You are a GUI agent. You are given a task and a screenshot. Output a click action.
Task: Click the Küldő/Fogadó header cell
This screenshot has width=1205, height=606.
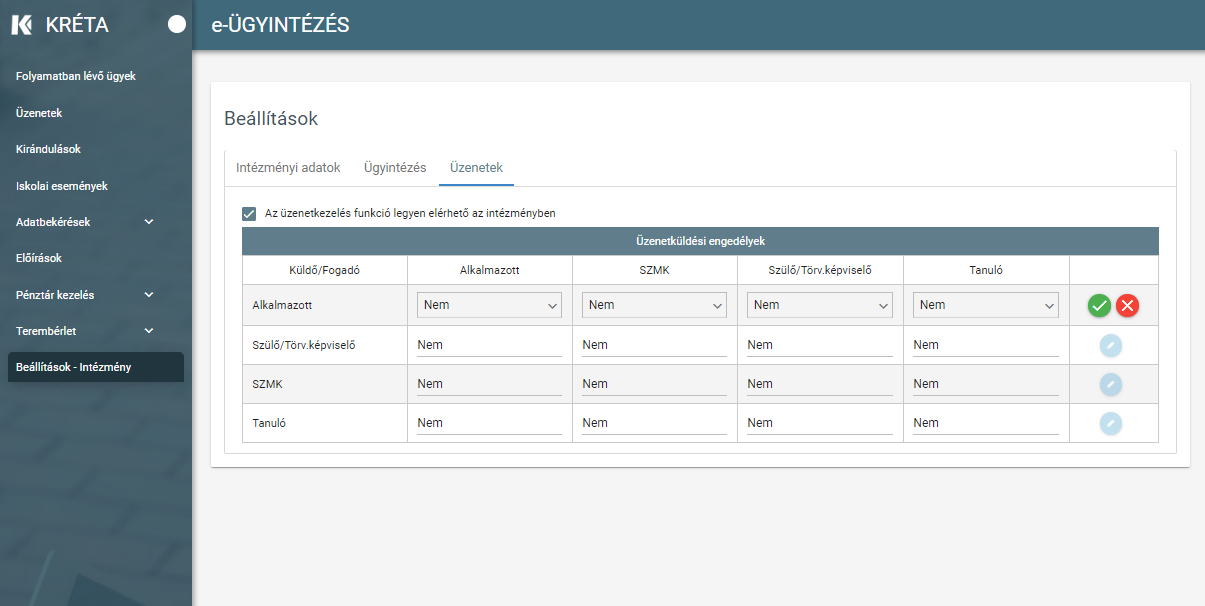(x=324, y=270)
